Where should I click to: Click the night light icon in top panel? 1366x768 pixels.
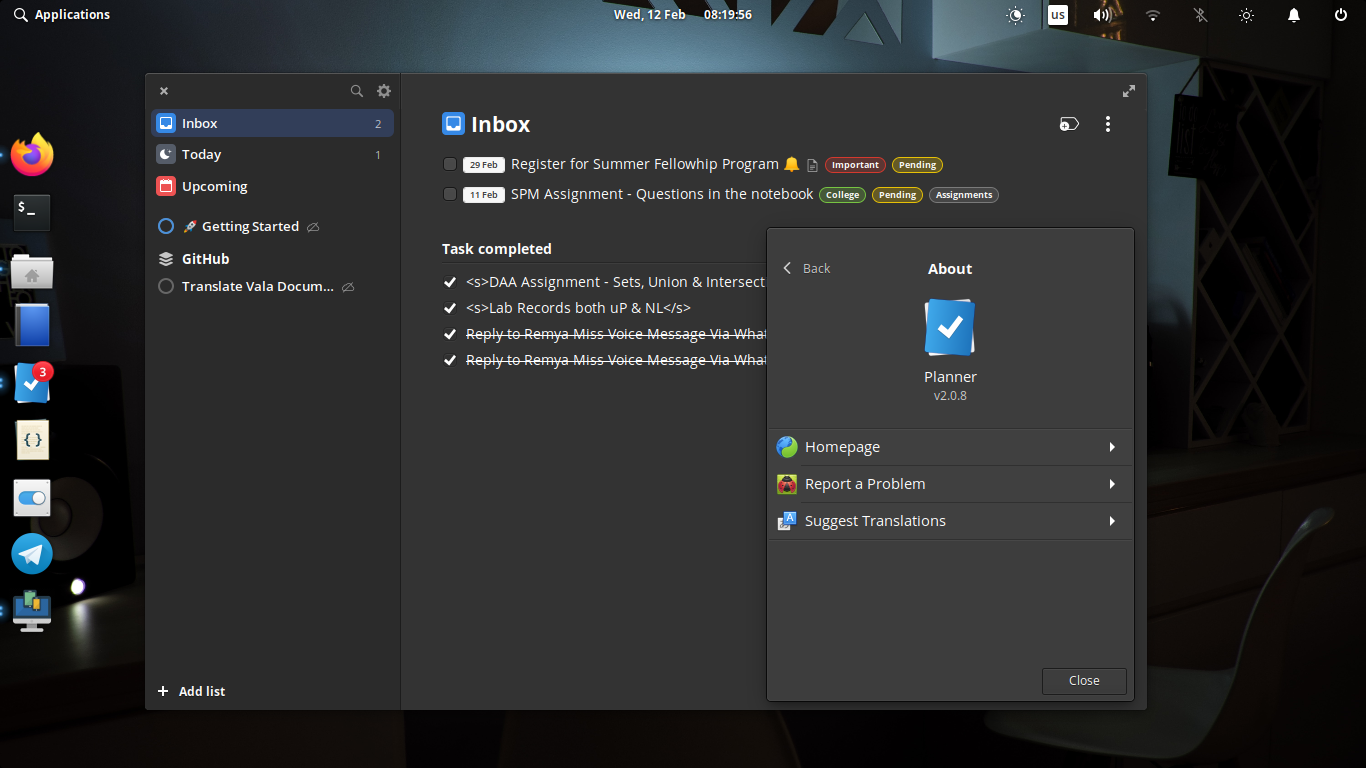(x=1016, y=15)
